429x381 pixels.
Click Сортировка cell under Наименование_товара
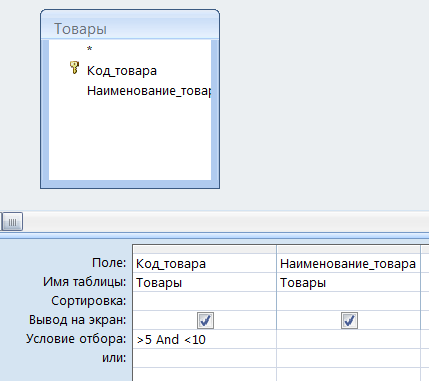point(349,301)
